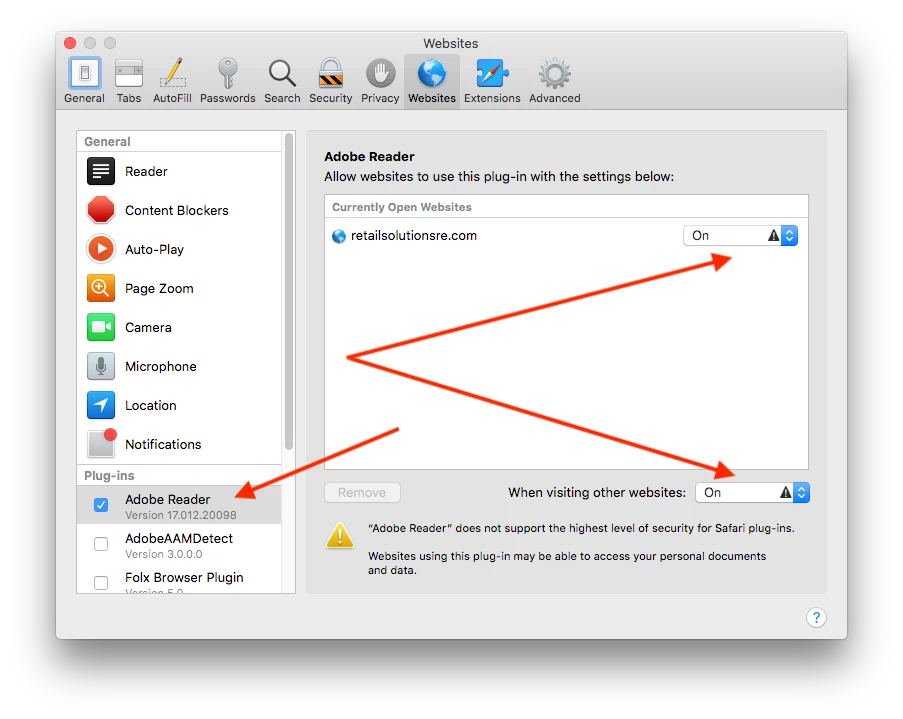Open the General preferences icon
903x719 pixels.
[85, 73]
